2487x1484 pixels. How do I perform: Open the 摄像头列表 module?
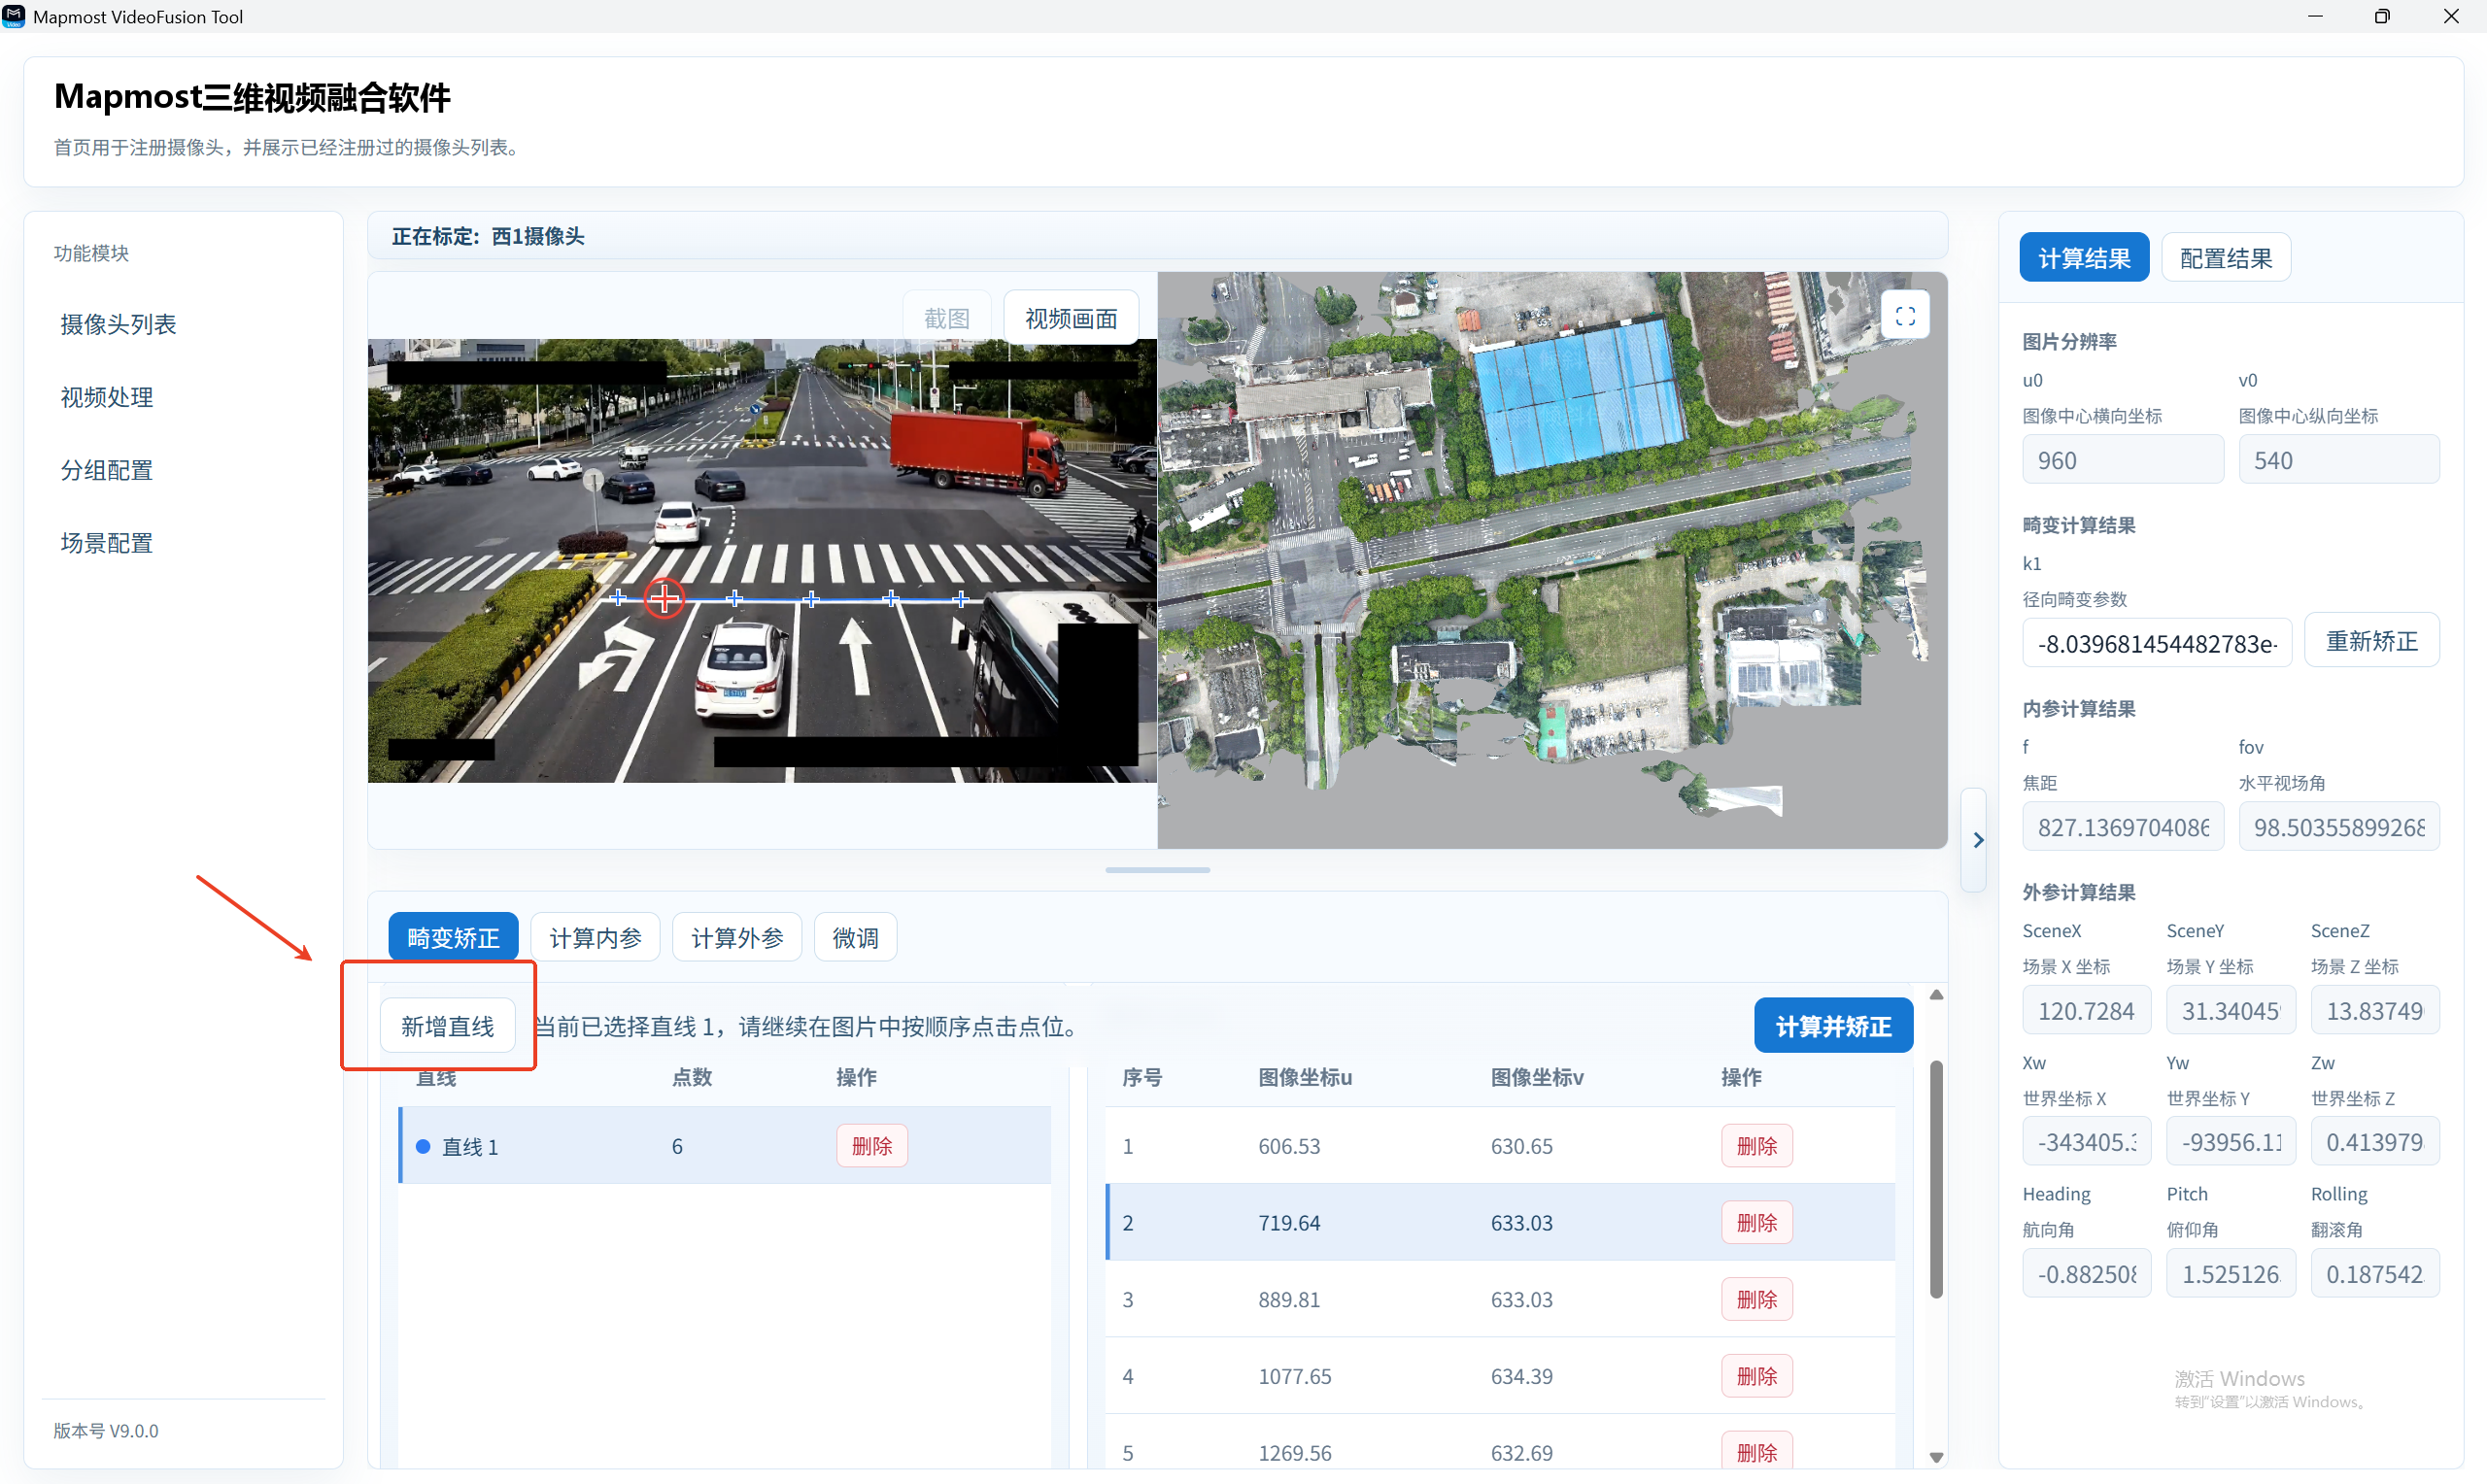click(118, 324)
